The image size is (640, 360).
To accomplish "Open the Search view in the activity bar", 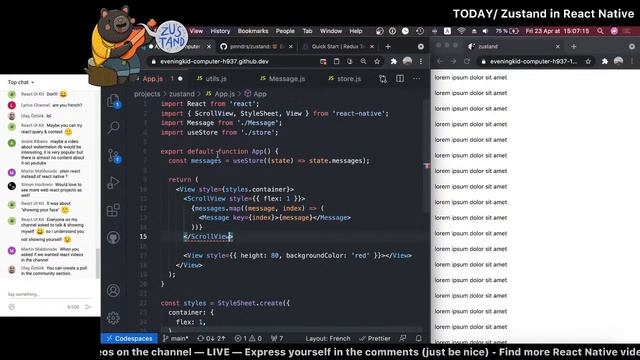I will click(x=113, y=127).
